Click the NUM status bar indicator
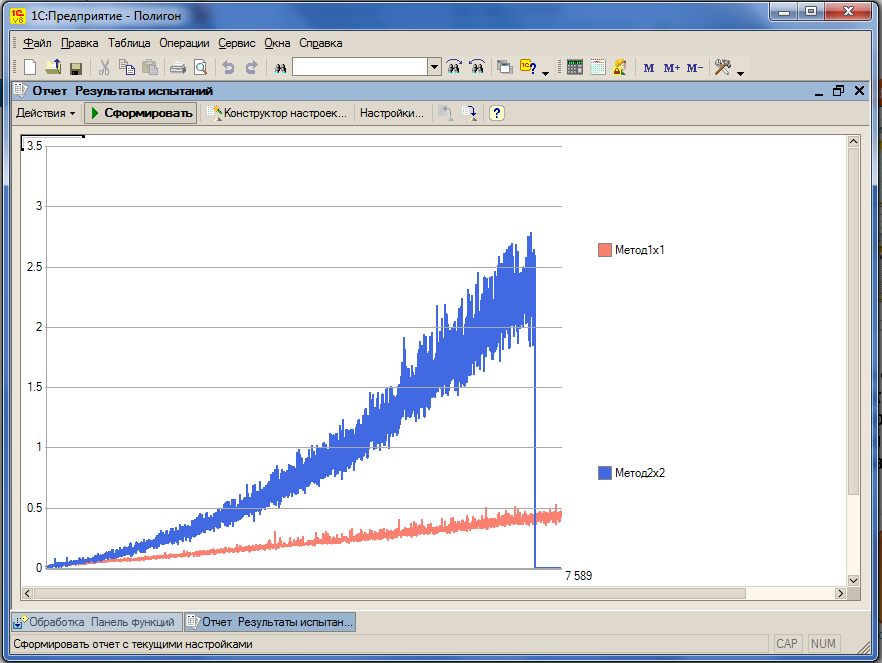Viewport: 882px width, 663px height. pos(824,644)
